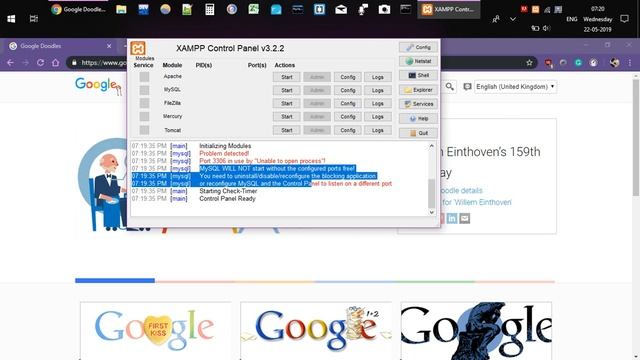Toggle the MySQL service checkbox
The width and height of the screenshot is (640, 360).
(144, 90)
